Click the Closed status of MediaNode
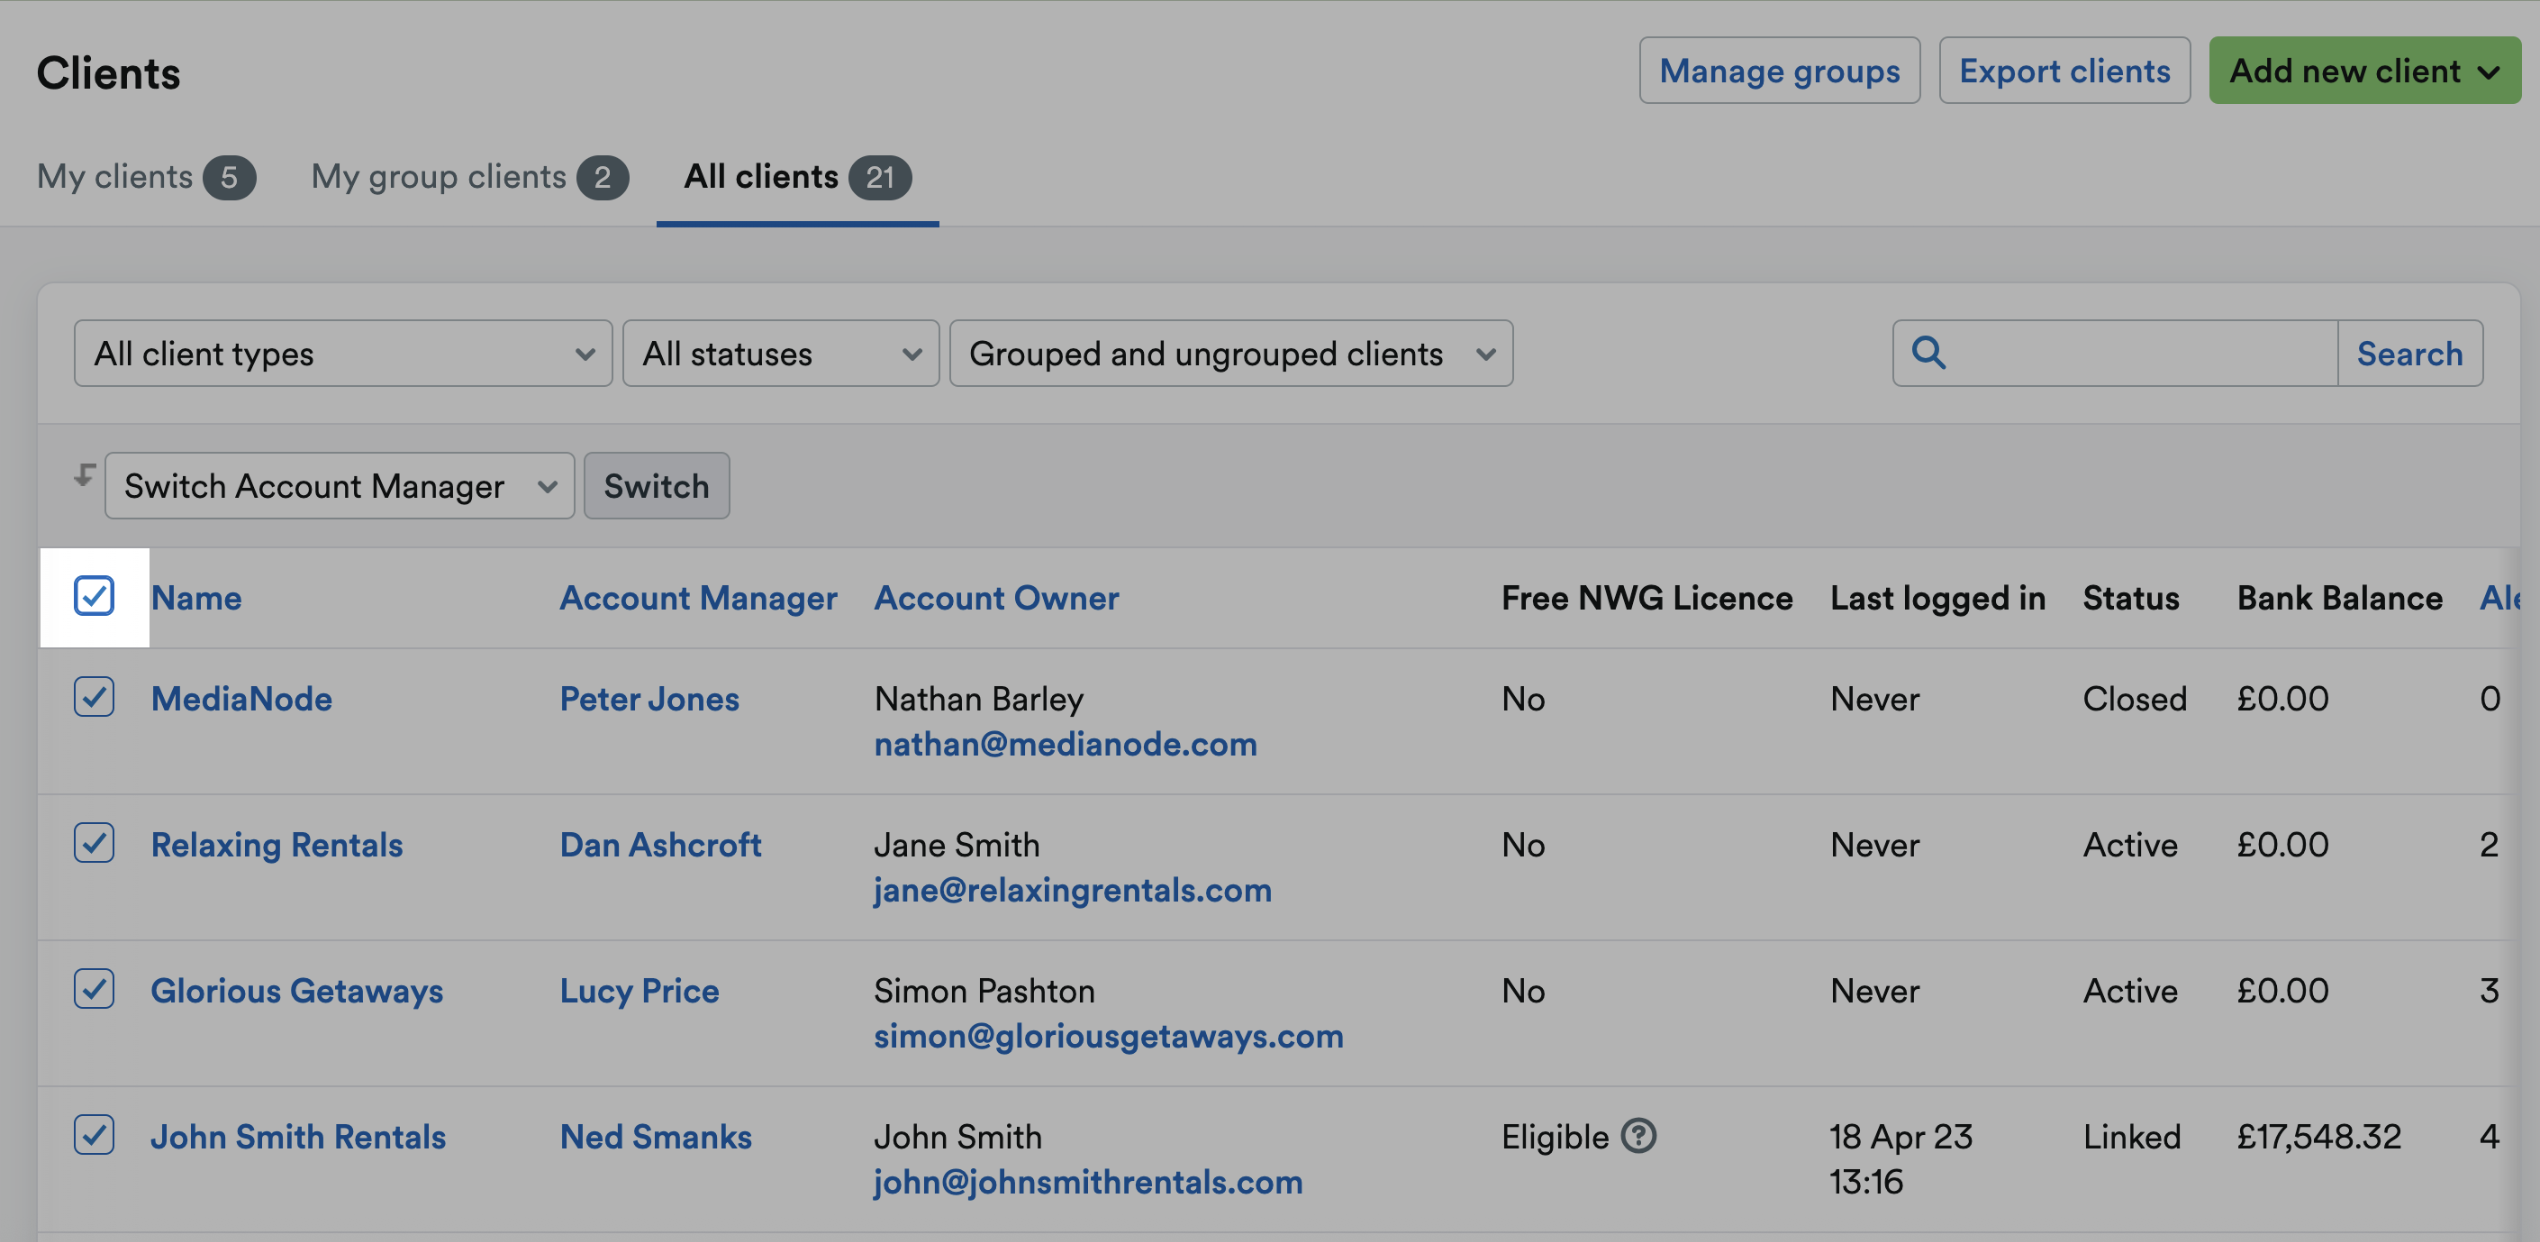 2134,698
